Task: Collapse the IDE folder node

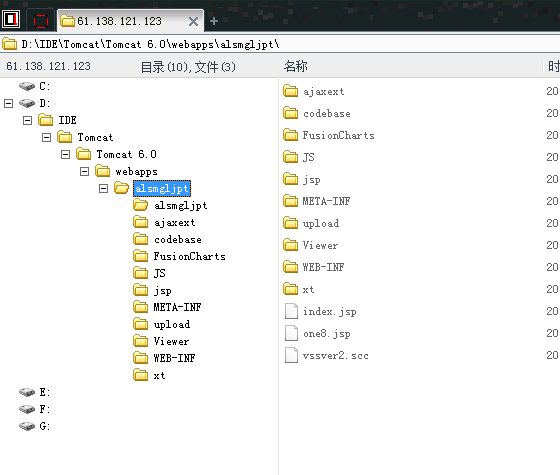Action: tap(27, 120)
